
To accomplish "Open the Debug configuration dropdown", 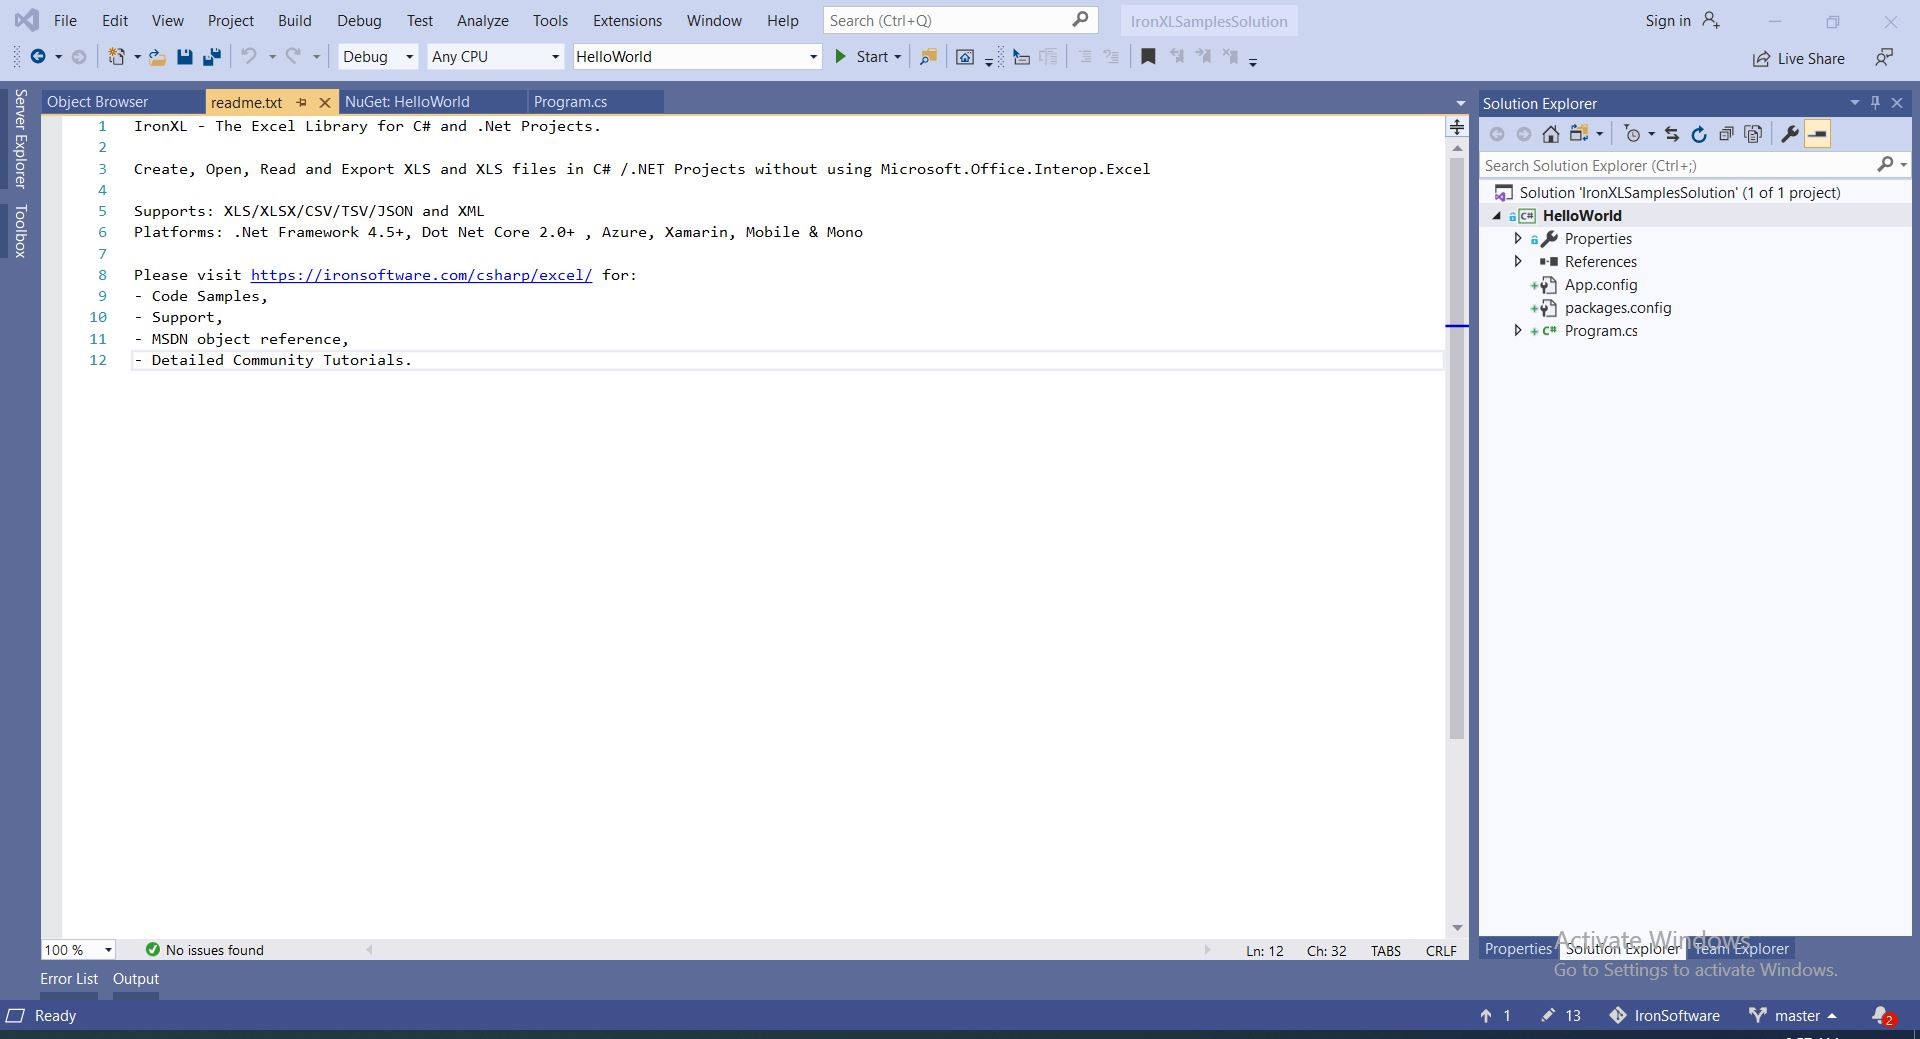I will coord(409,57).
